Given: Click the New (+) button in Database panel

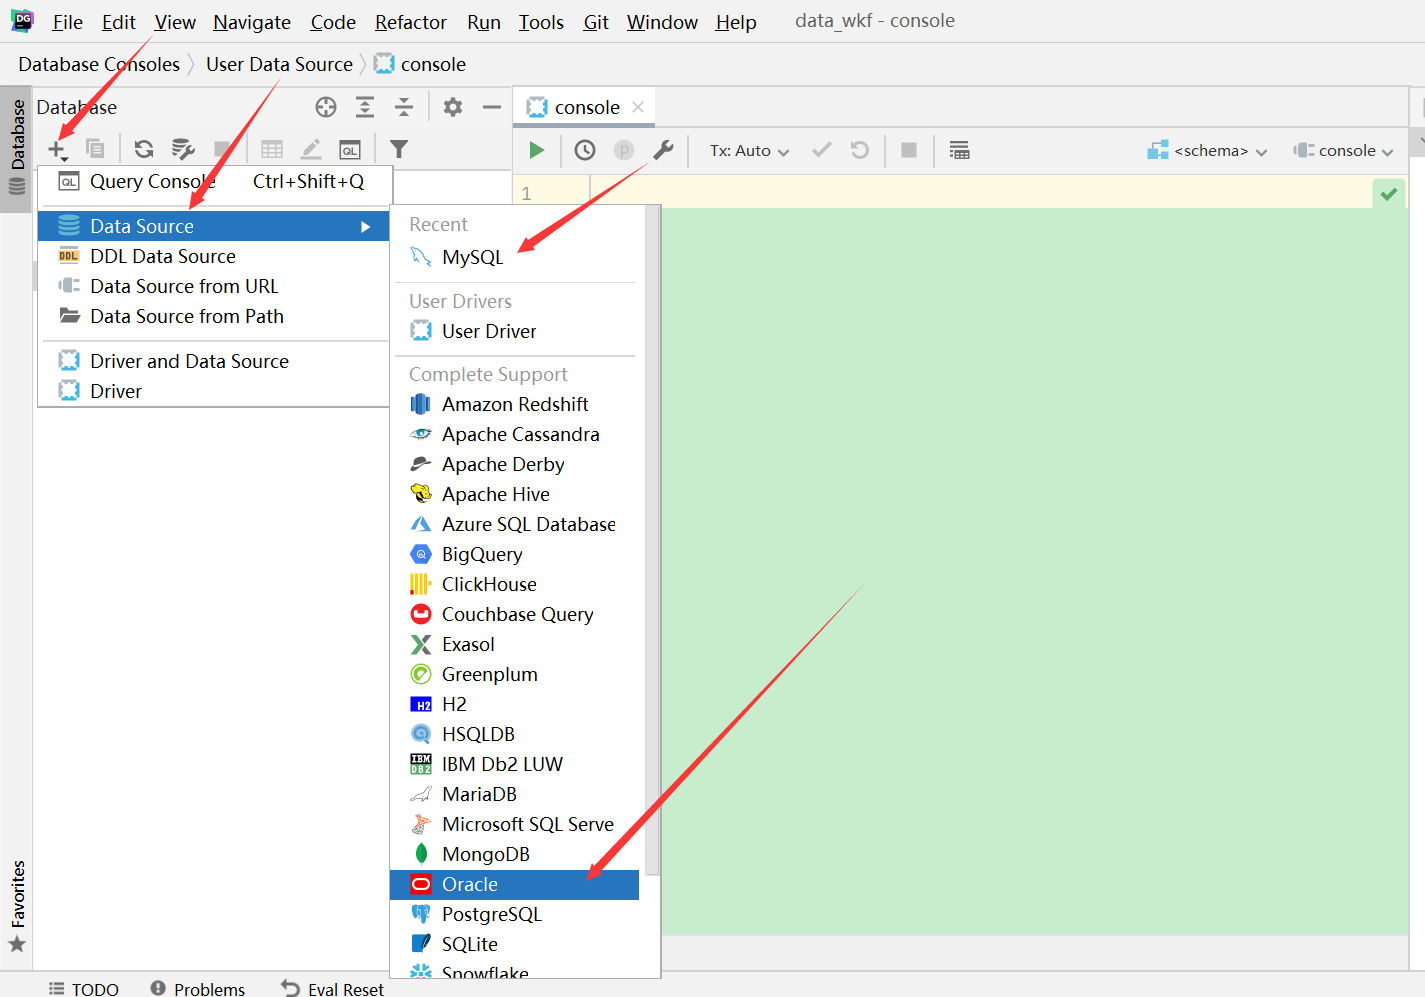Looking at the screenshot, I should tap(57, 149).
